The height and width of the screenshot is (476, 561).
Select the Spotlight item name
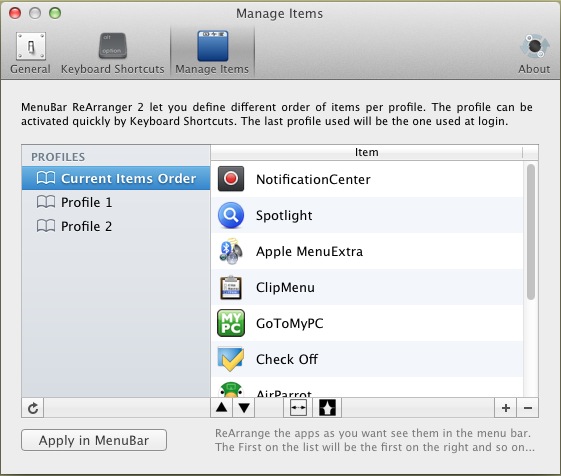[x=284, y=215]
